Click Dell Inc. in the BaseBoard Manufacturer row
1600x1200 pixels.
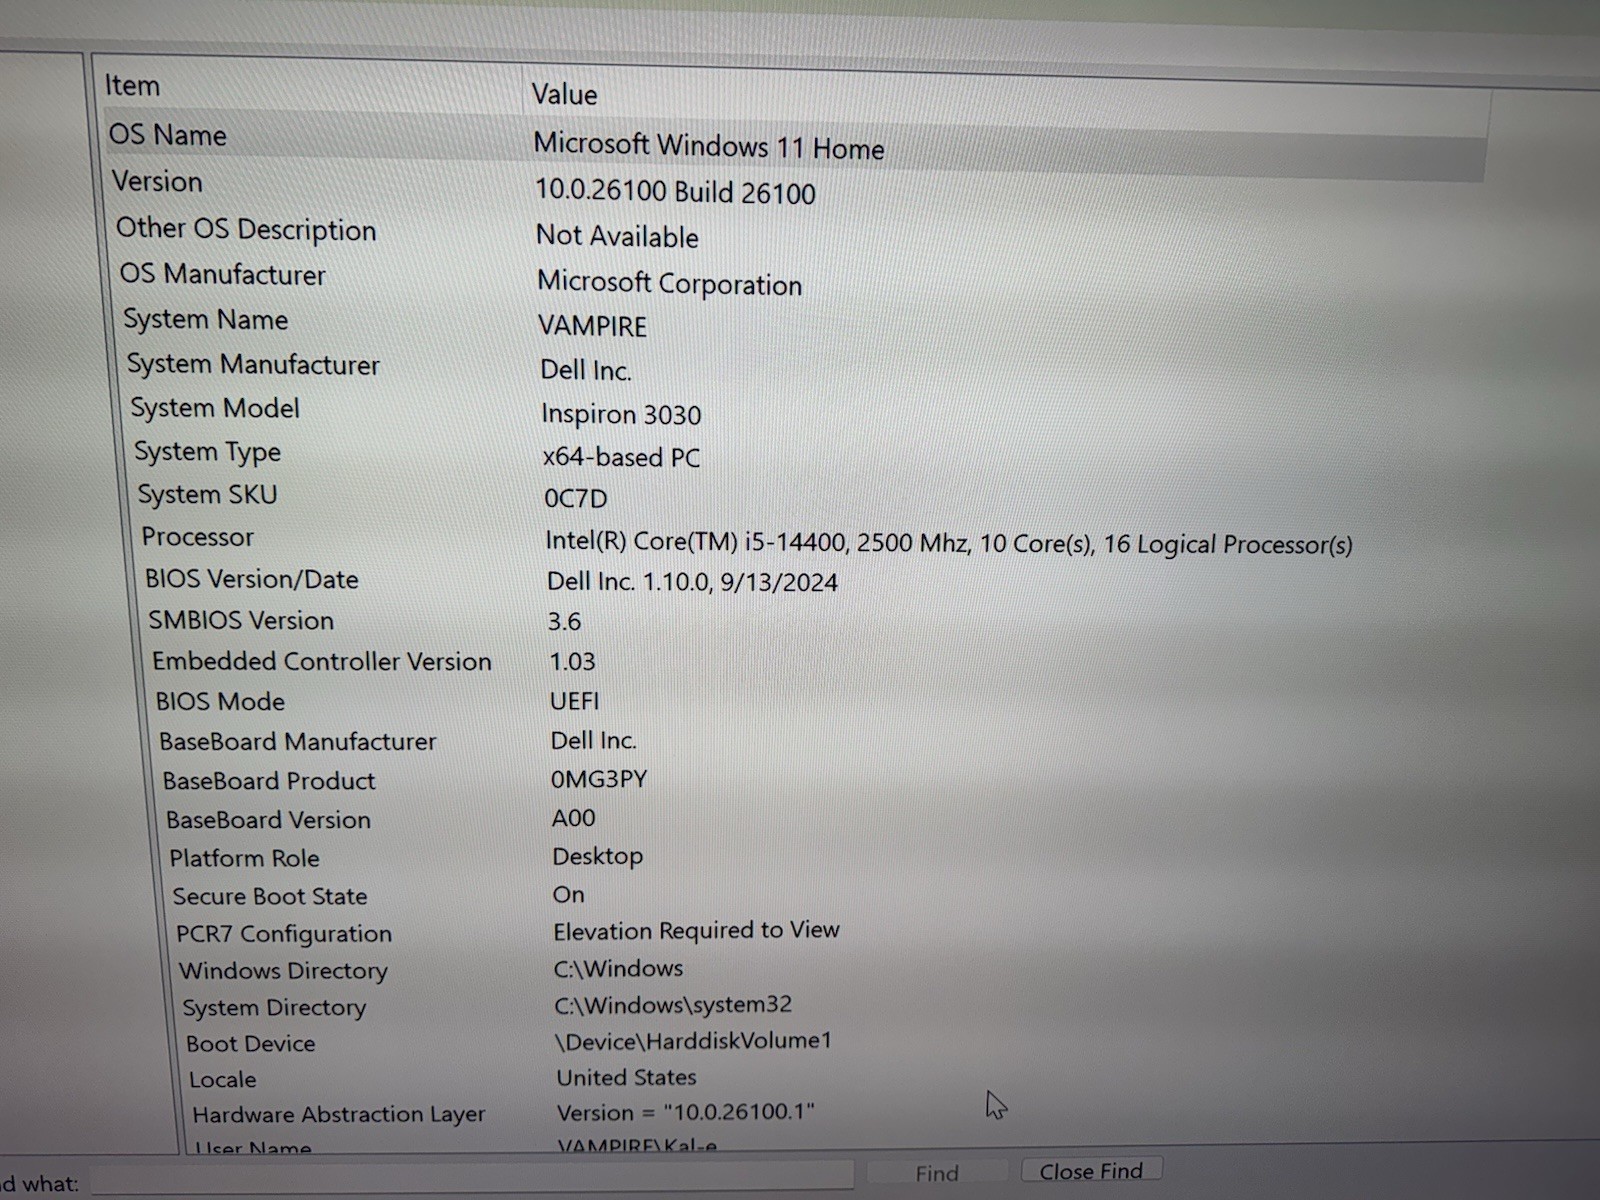pos(594,741)
